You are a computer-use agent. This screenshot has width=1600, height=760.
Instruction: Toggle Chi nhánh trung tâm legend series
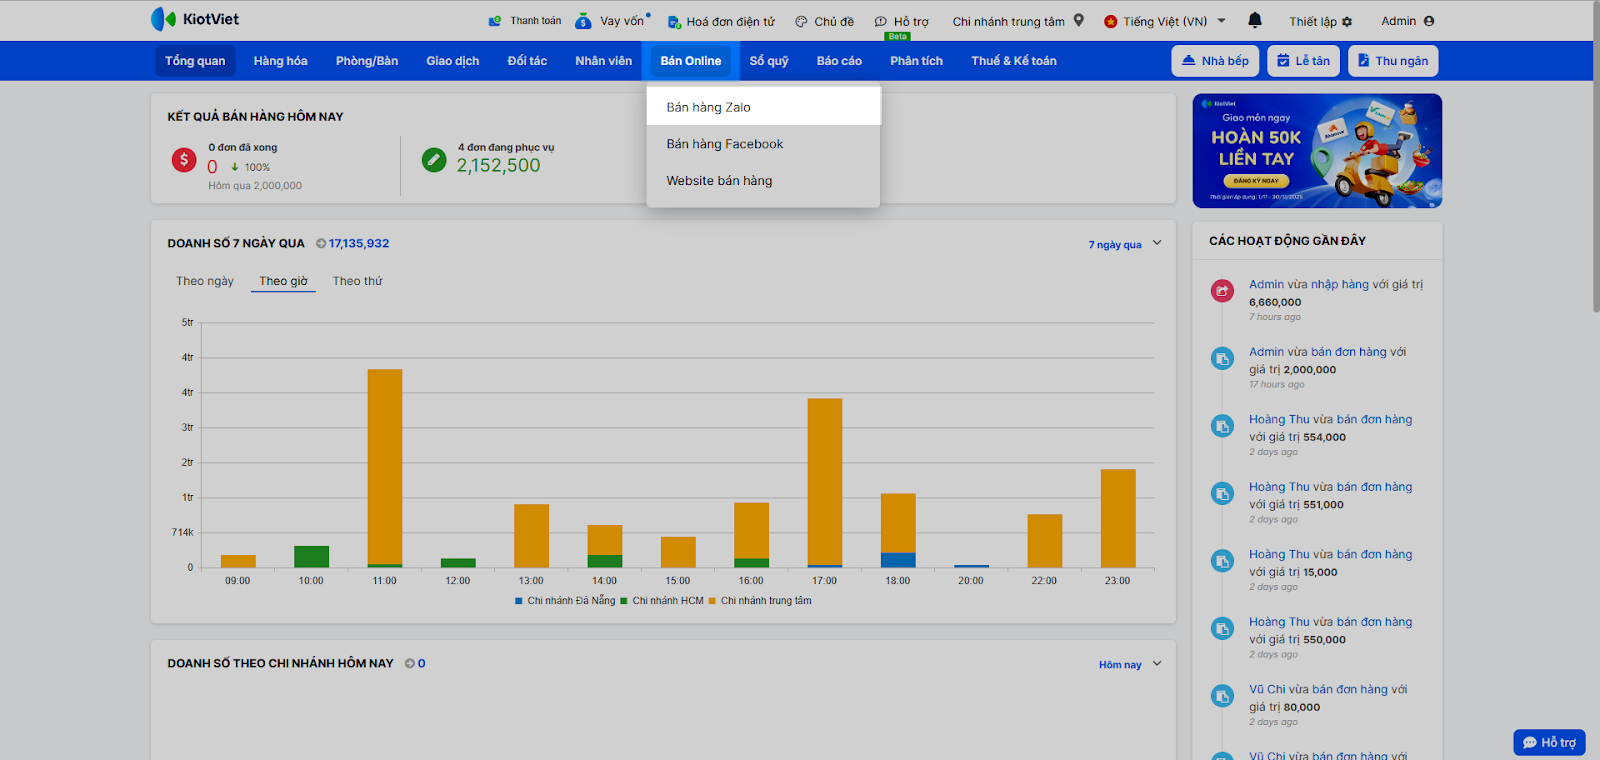(x=765, y=601)
